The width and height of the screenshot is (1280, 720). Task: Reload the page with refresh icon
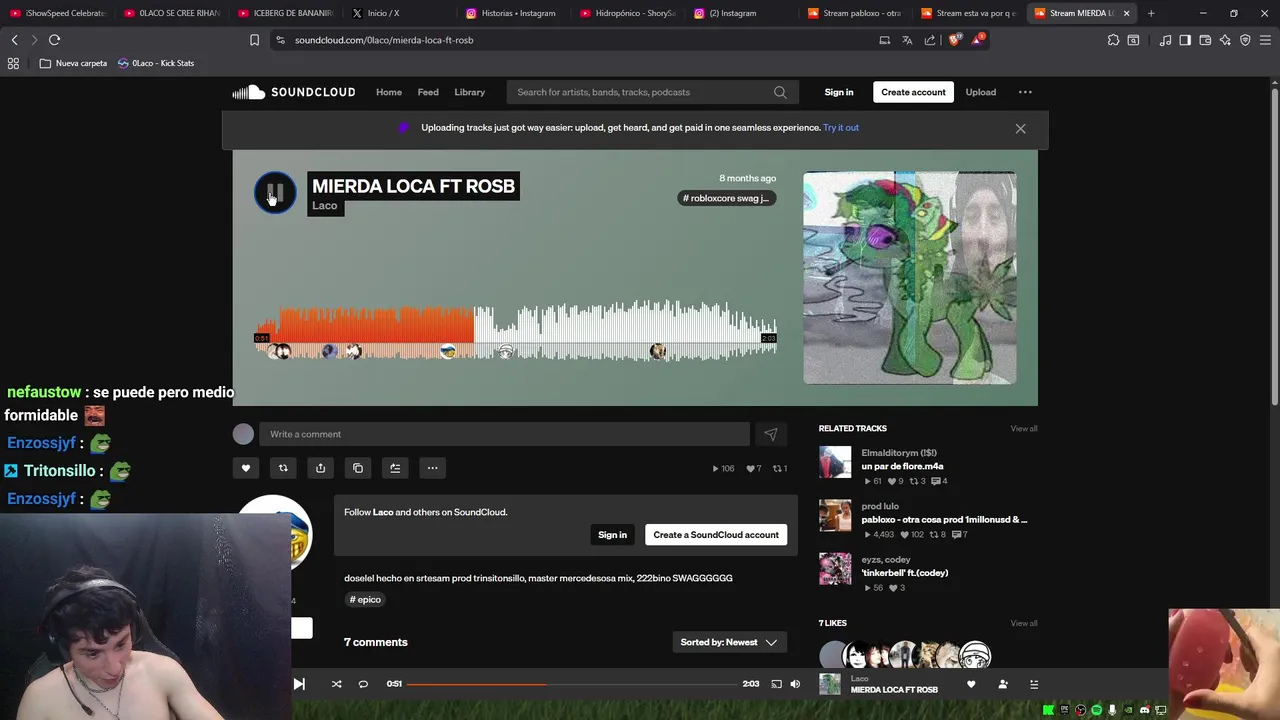coord(54,40)
